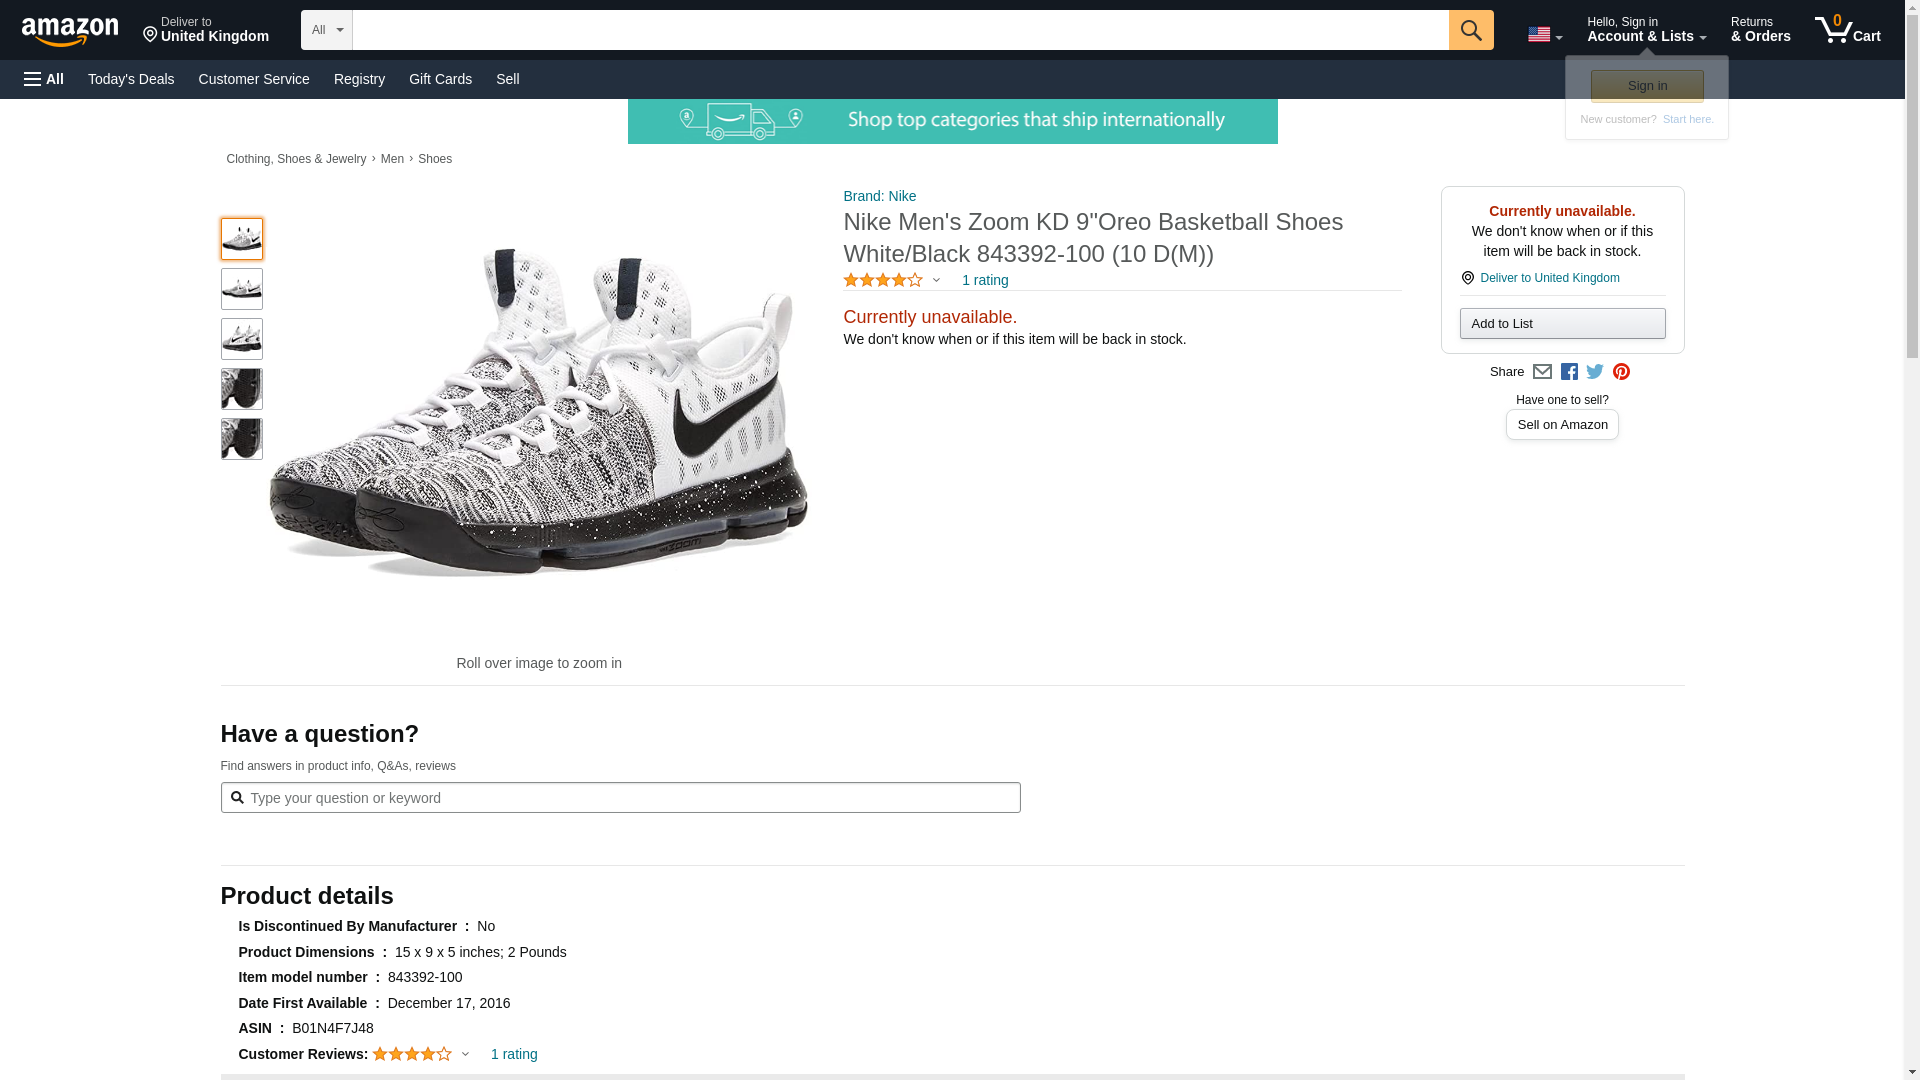1920x1080 pixels.
Task: Go to Customer Service page
Action: (x=254, y=79)
